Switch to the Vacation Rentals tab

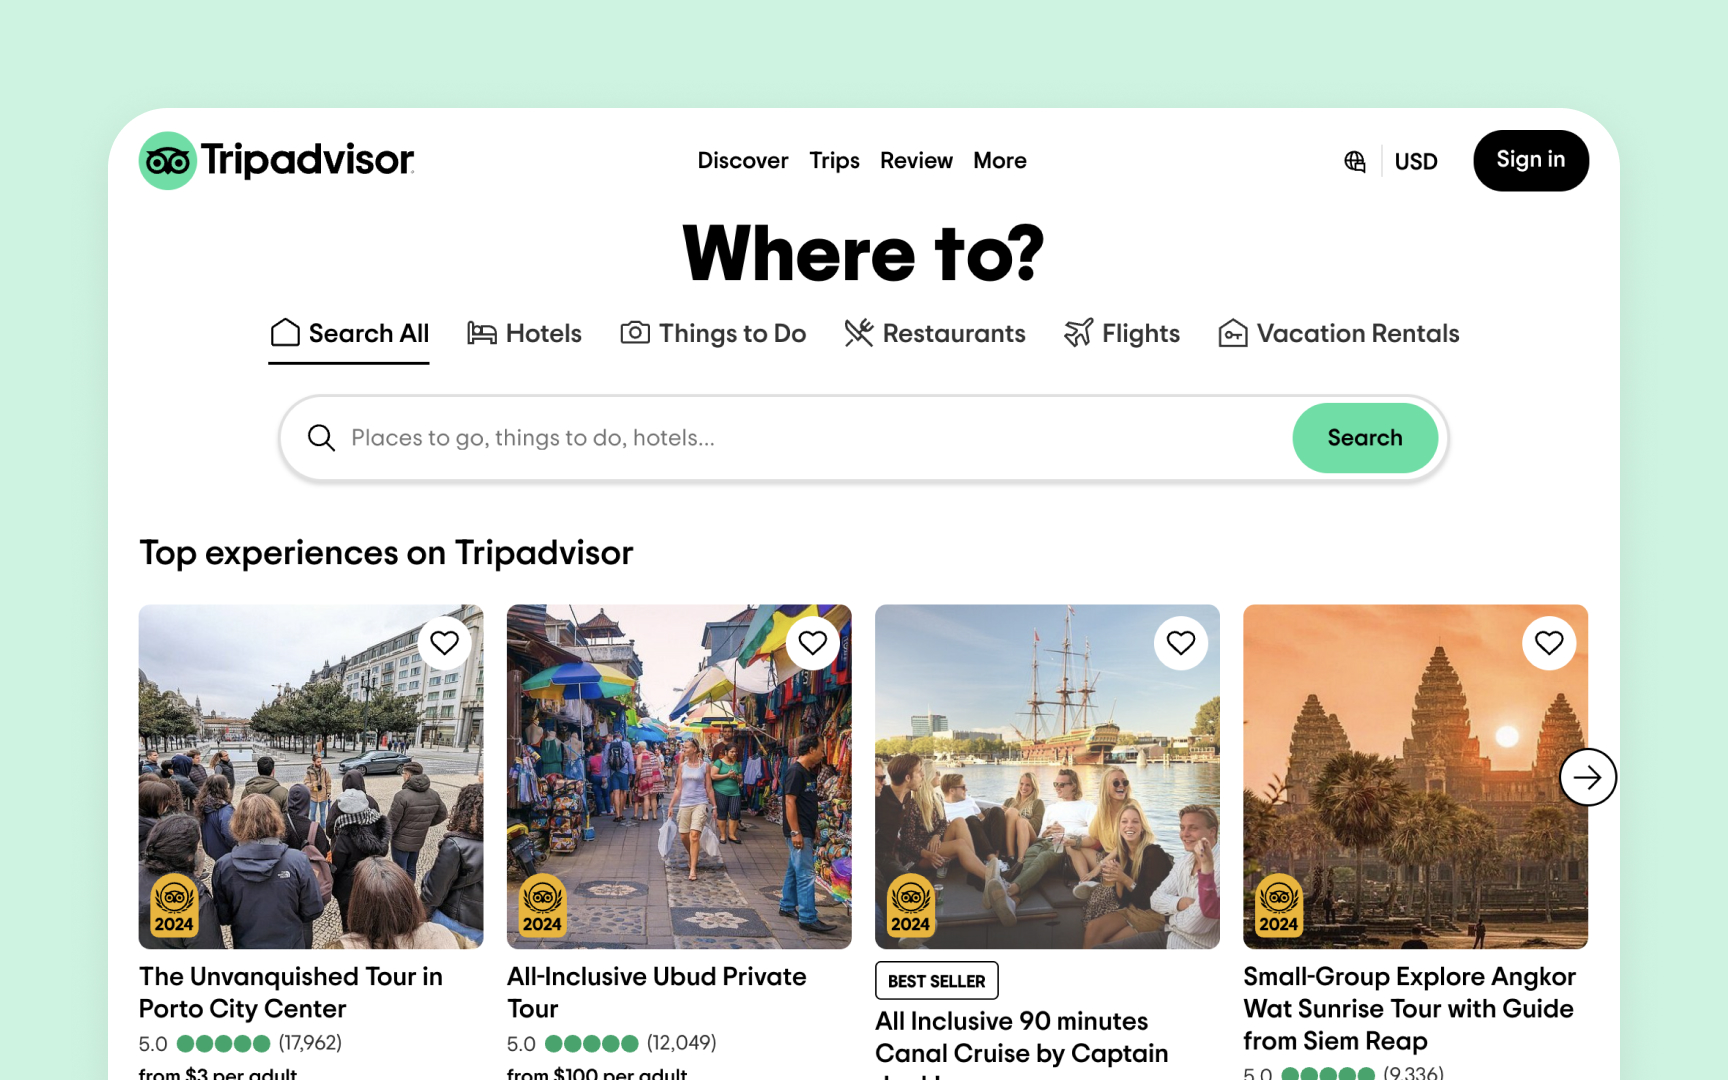[1339, 334]
